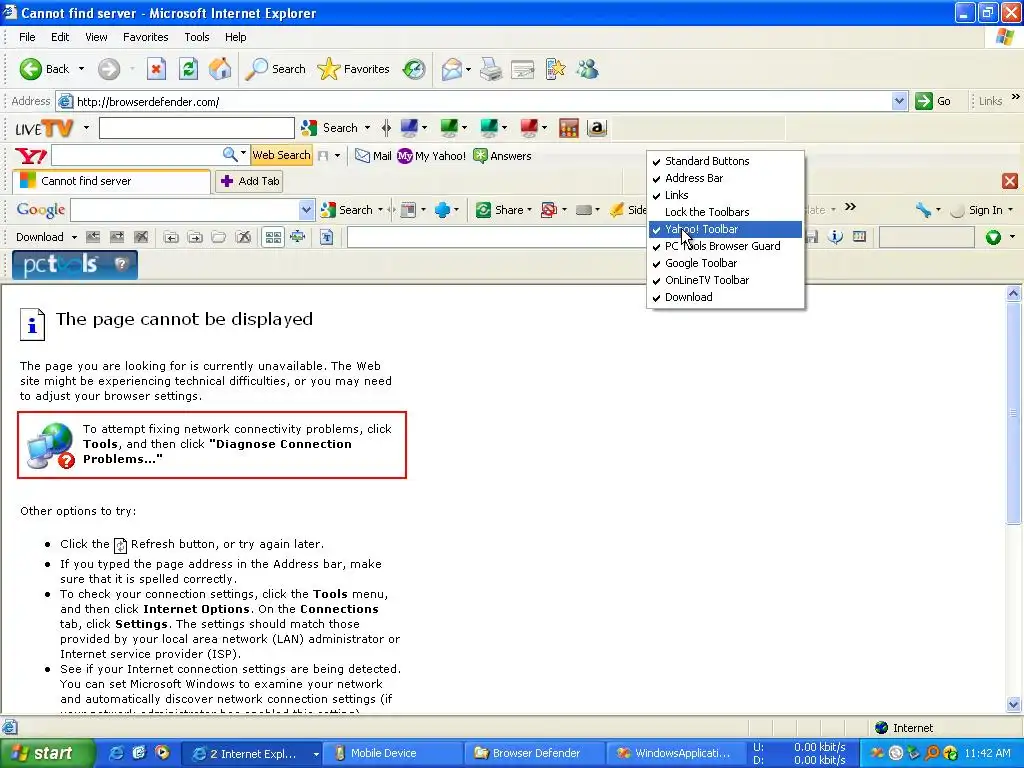
Task: Click the tile windows icon on Download toolbar
Action: tap(274, 237)
